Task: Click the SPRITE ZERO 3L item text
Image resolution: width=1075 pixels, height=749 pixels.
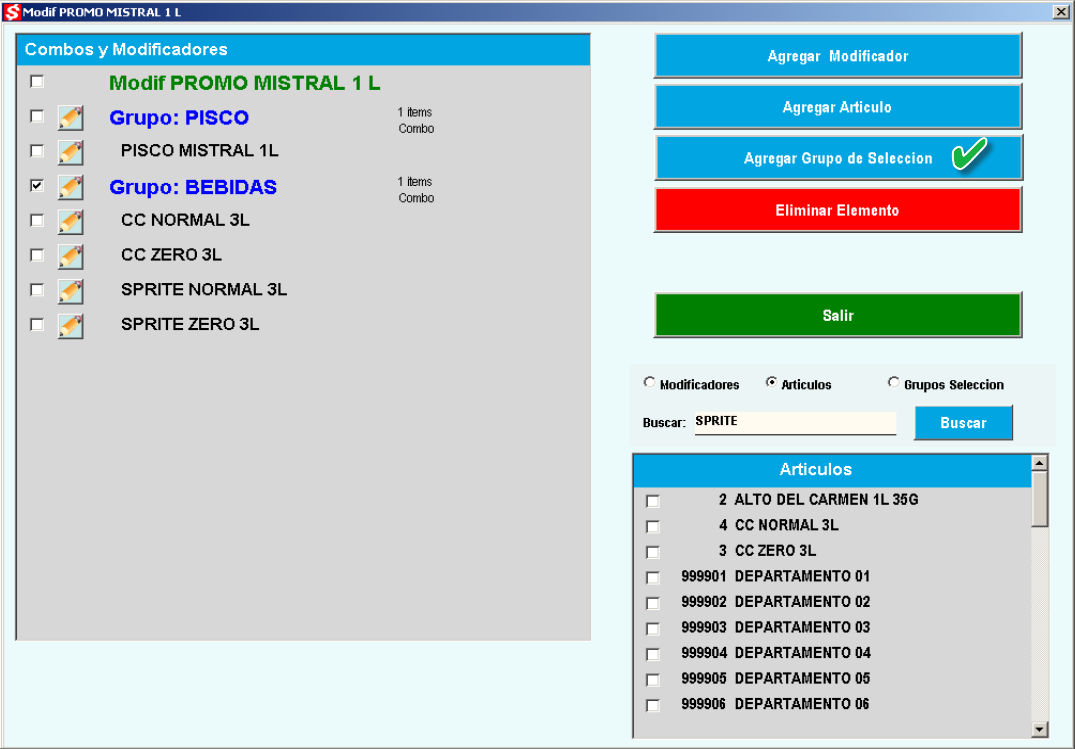Action: (x=190, y=324)
